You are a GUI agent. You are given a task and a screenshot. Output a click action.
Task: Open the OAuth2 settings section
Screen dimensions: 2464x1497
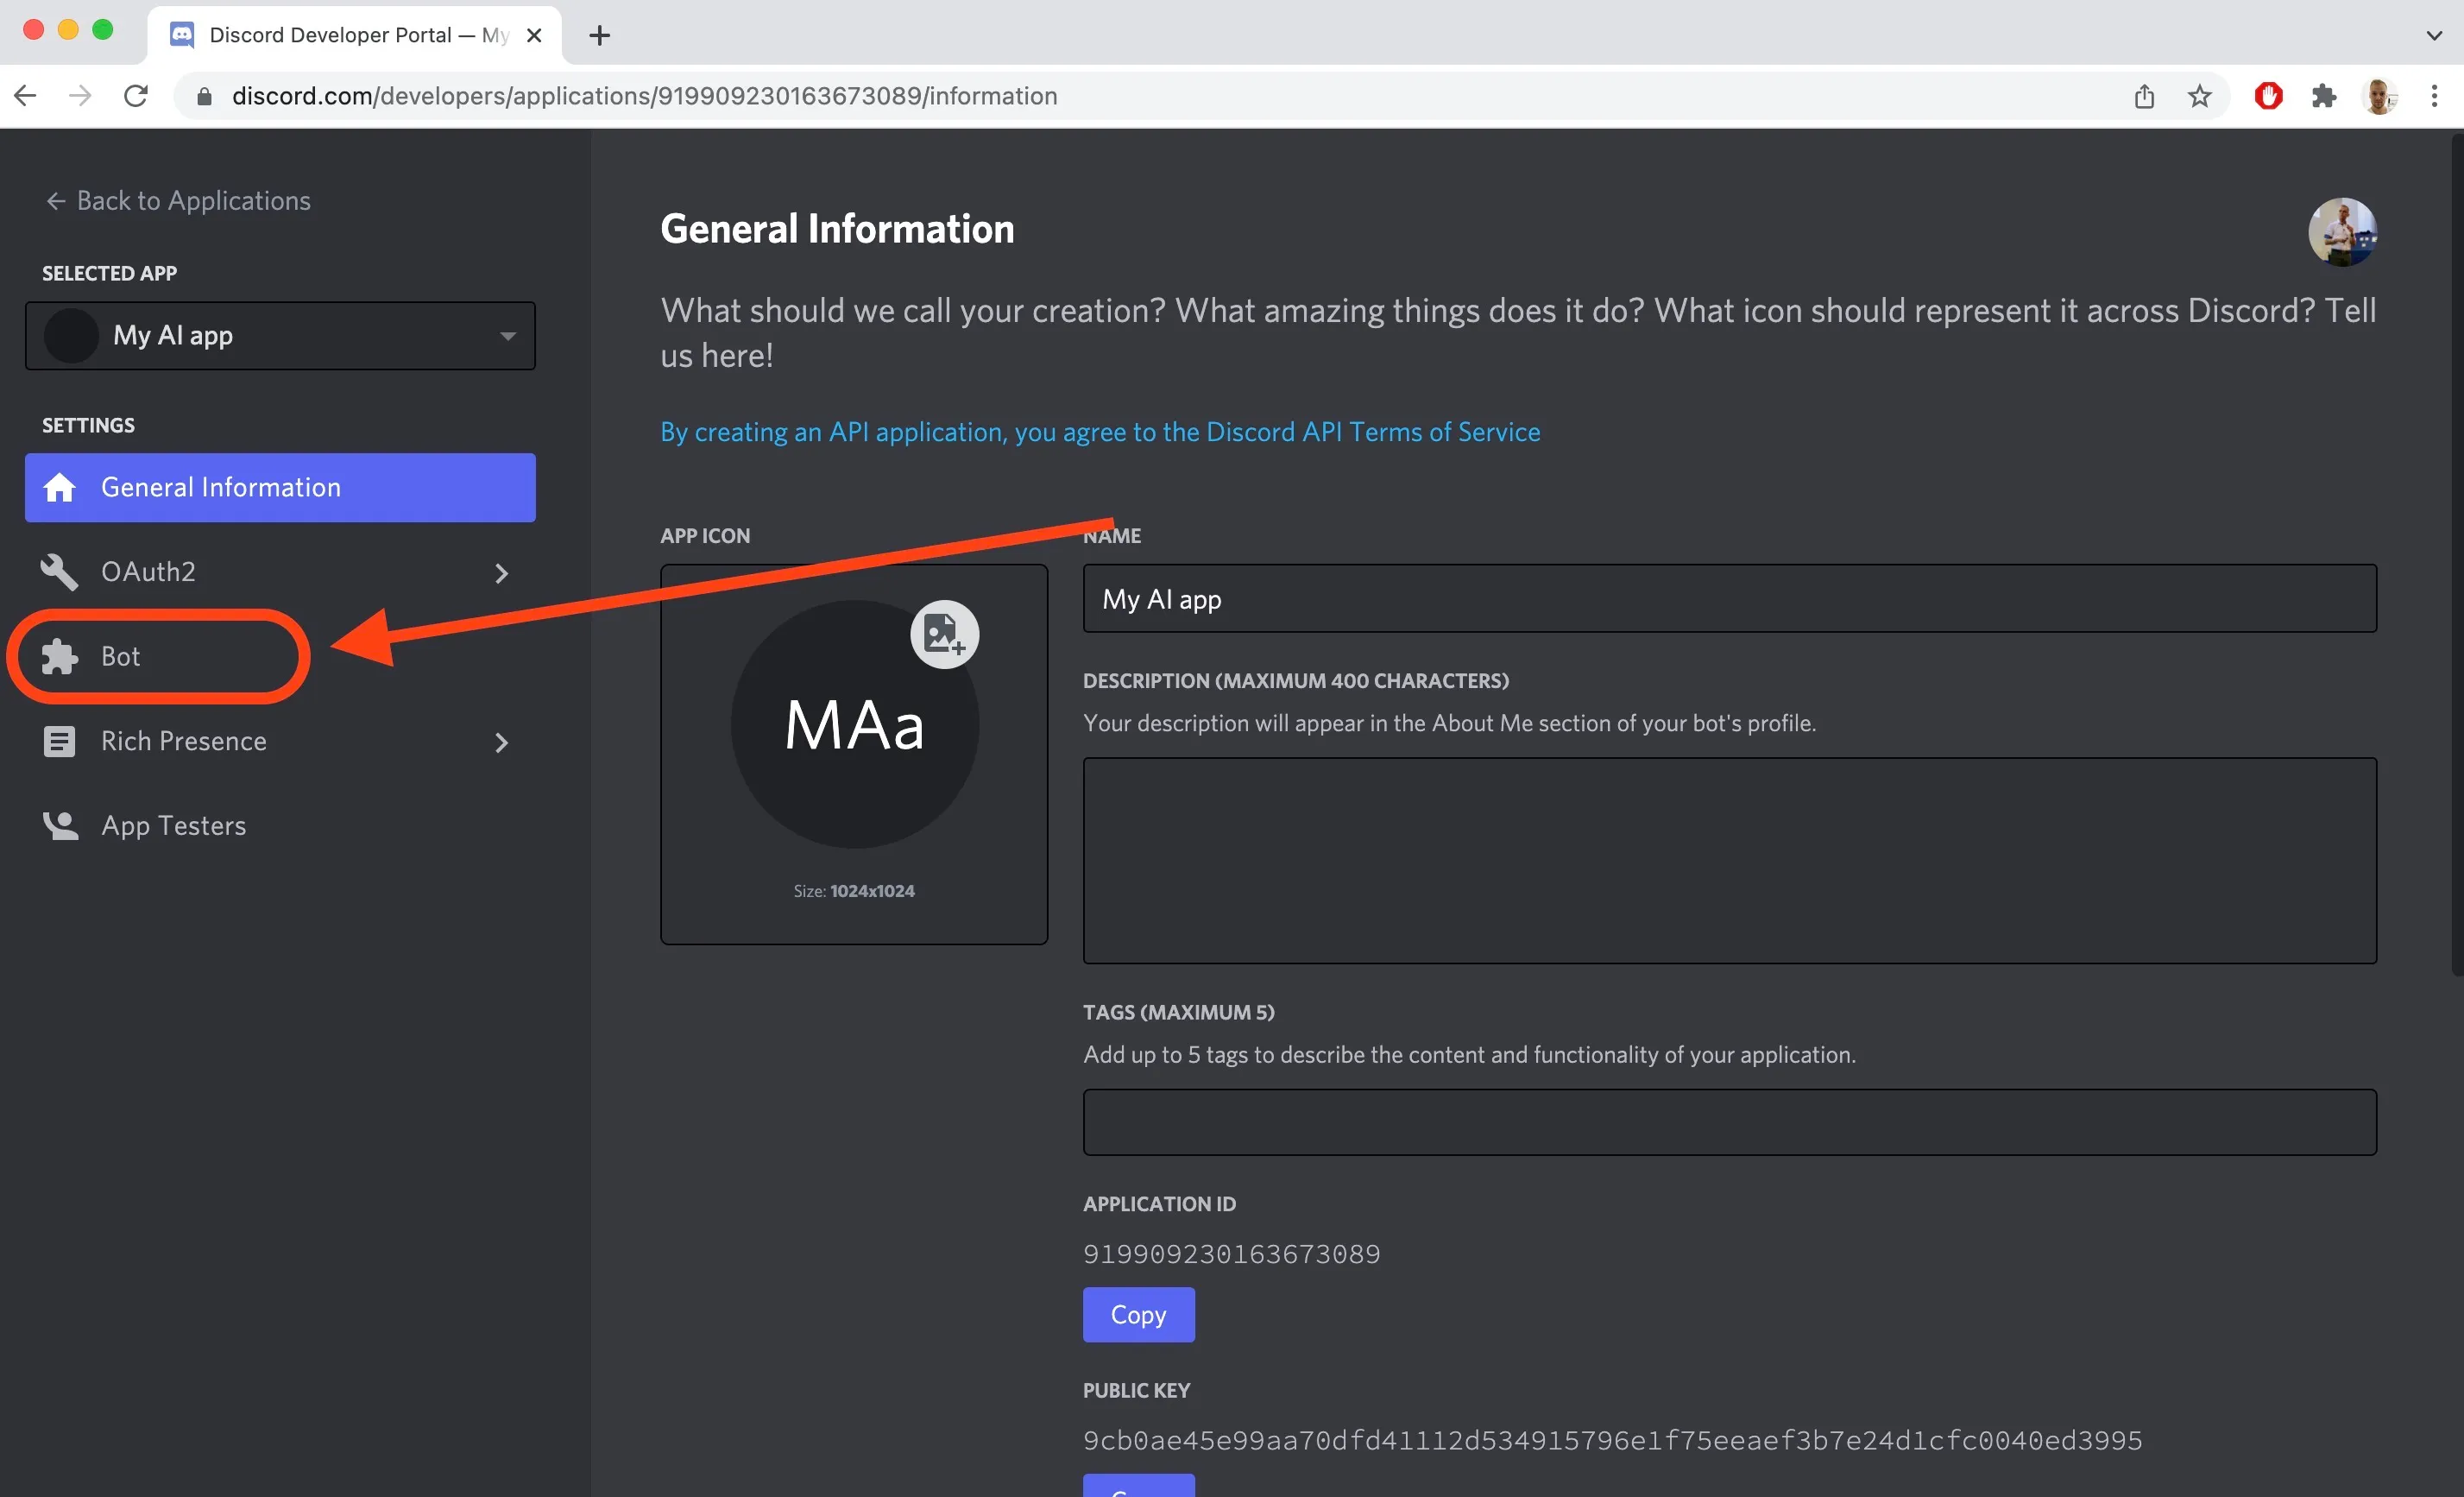(x=280, y=572)
